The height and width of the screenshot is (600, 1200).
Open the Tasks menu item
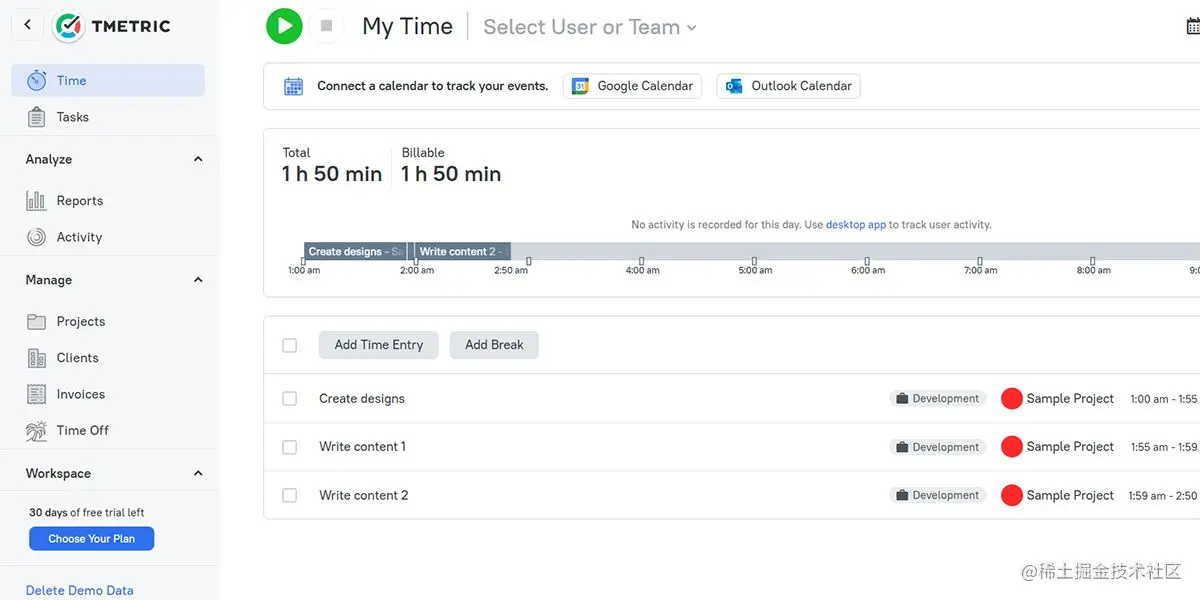click(72, 117)
